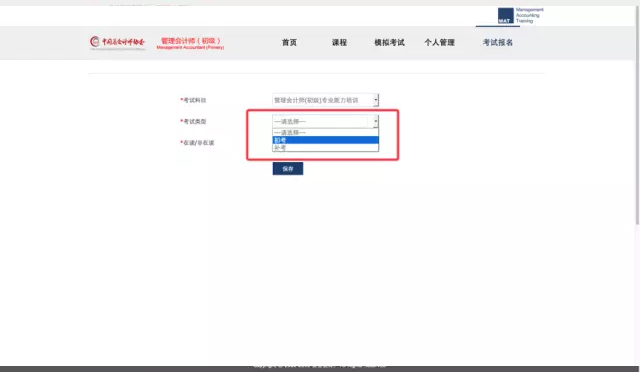This screenshot has width=640, height=372.
Task: Choose the 请选择 placeholder option in list
Action: pyautogui.click(x=325, y=132)
